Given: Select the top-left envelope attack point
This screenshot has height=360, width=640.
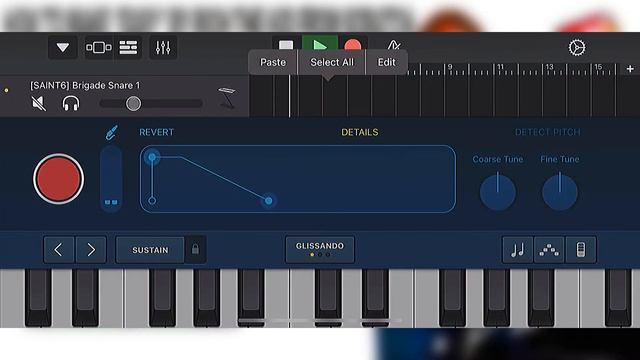Looking at the screenshot, I should point(152,157).
